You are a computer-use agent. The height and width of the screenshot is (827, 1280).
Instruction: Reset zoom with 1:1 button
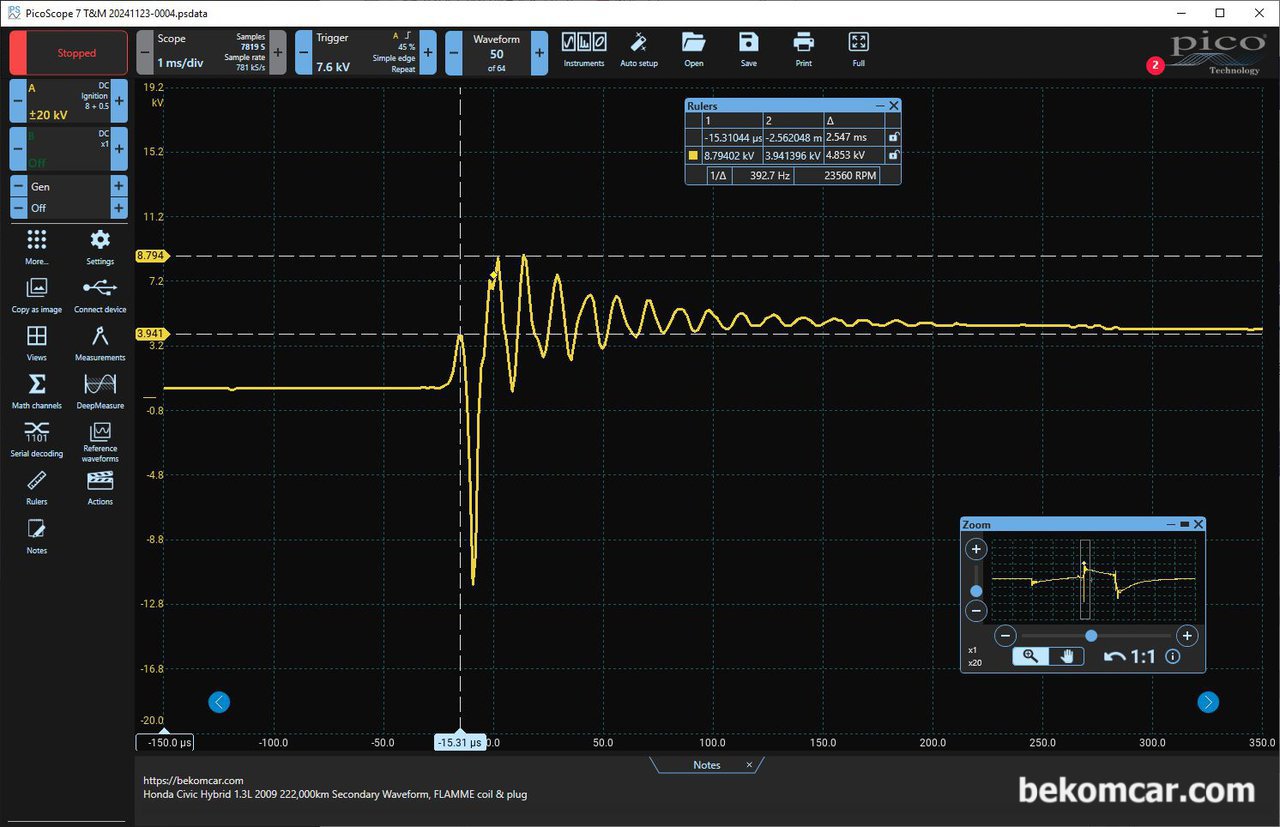(x=1129, y=656)
